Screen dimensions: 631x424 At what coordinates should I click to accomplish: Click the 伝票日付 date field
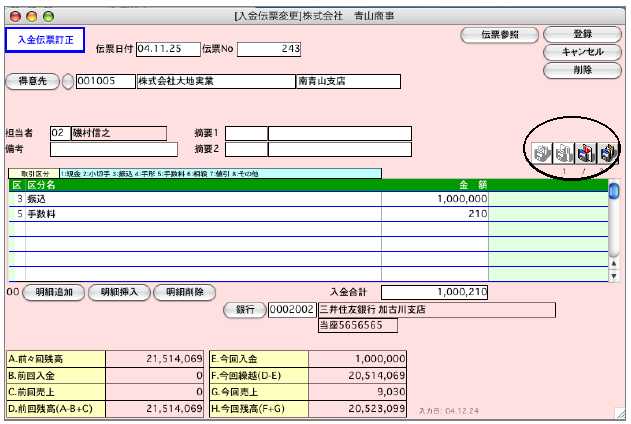click(x=167, y=48)
